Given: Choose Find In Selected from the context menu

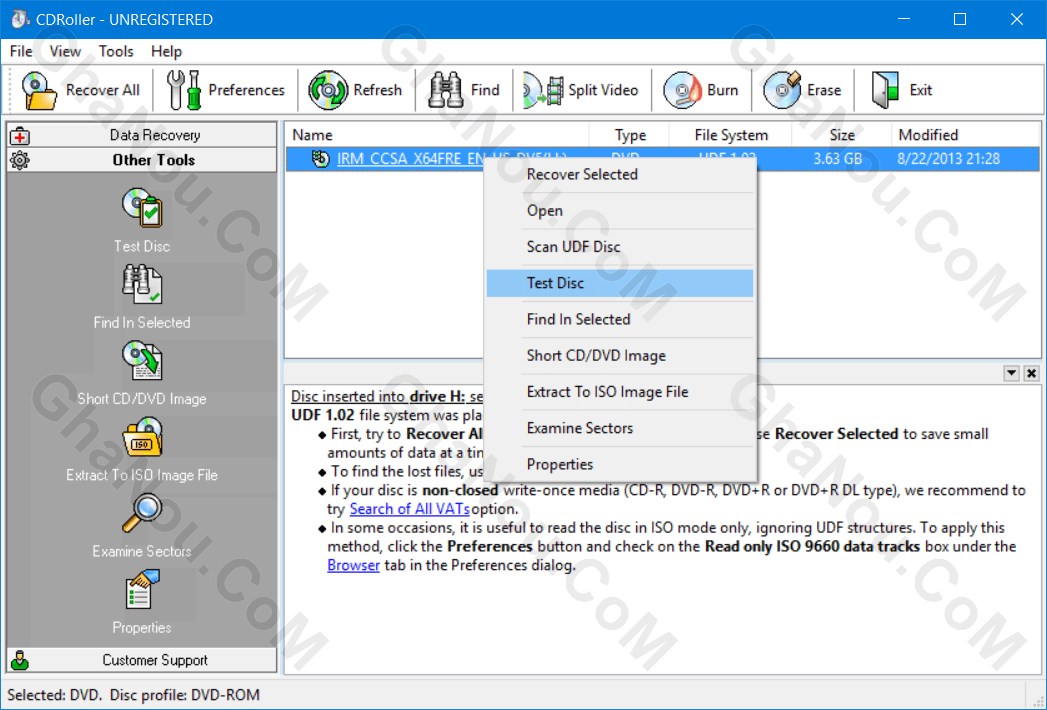Looking at the screenshot, I should [620, 319].
